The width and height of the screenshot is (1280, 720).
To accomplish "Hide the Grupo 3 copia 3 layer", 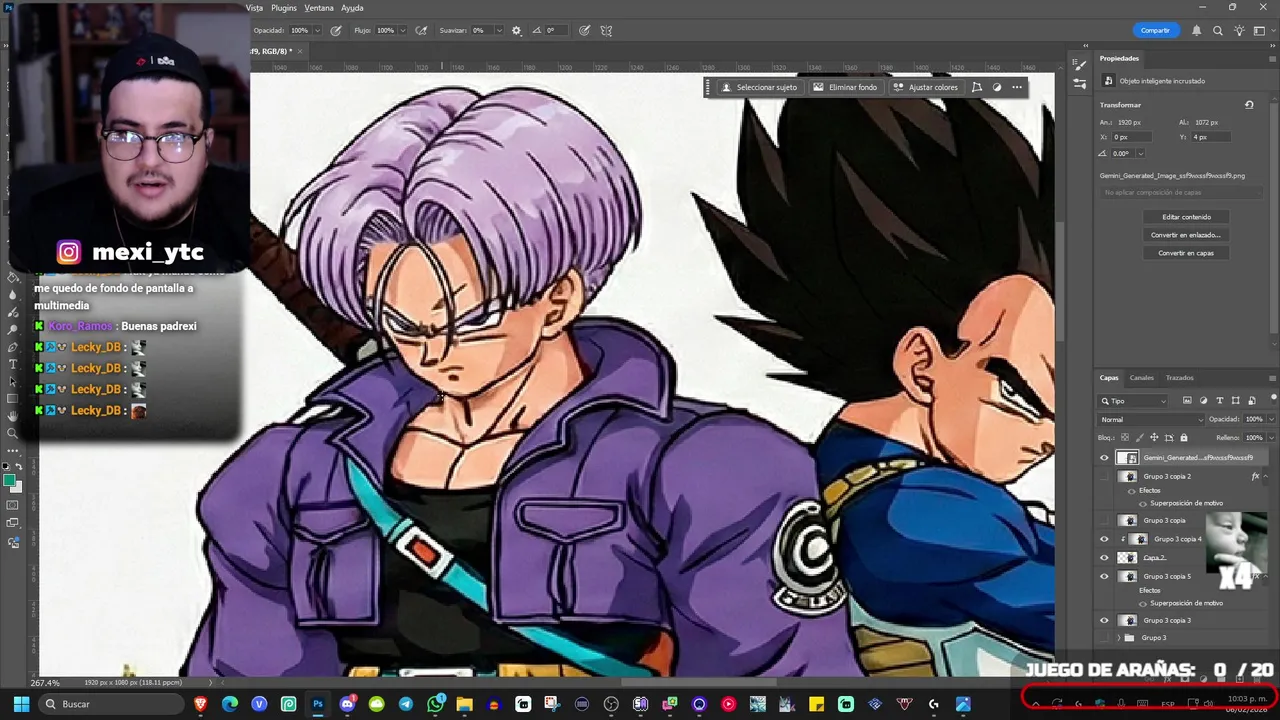I will [x=1105, y=621].
